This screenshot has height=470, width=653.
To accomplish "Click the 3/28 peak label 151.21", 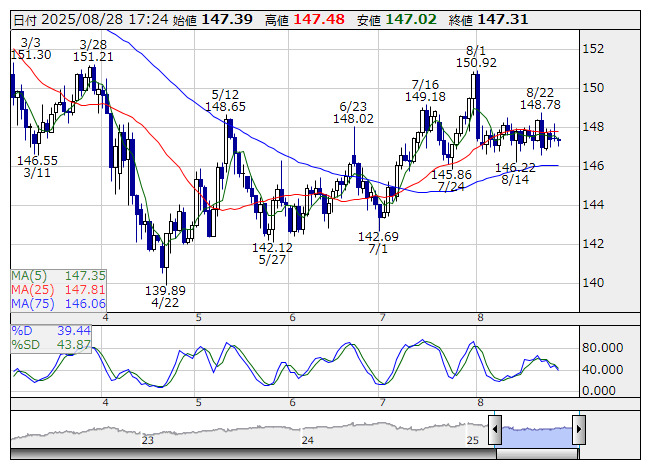I will (92, 57).
